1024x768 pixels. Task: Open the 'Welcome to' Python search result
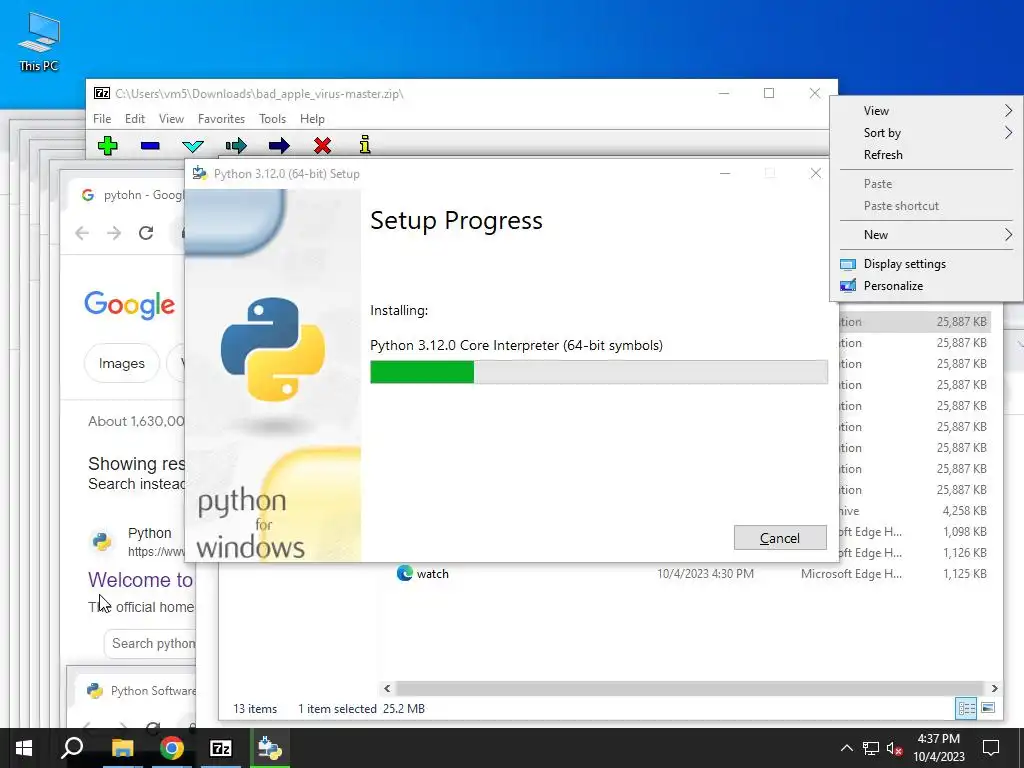tap(140, 580)
